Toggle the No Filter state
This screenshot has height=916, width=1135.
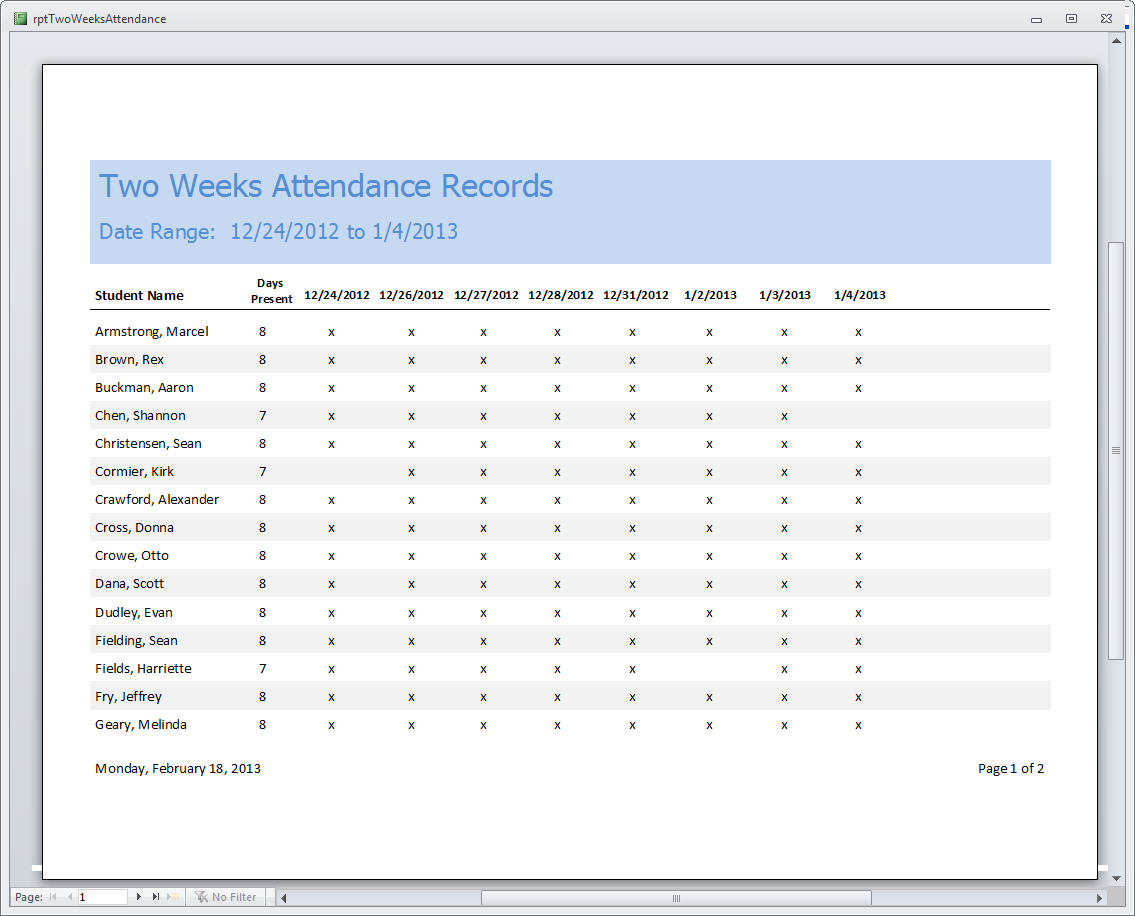232,896
